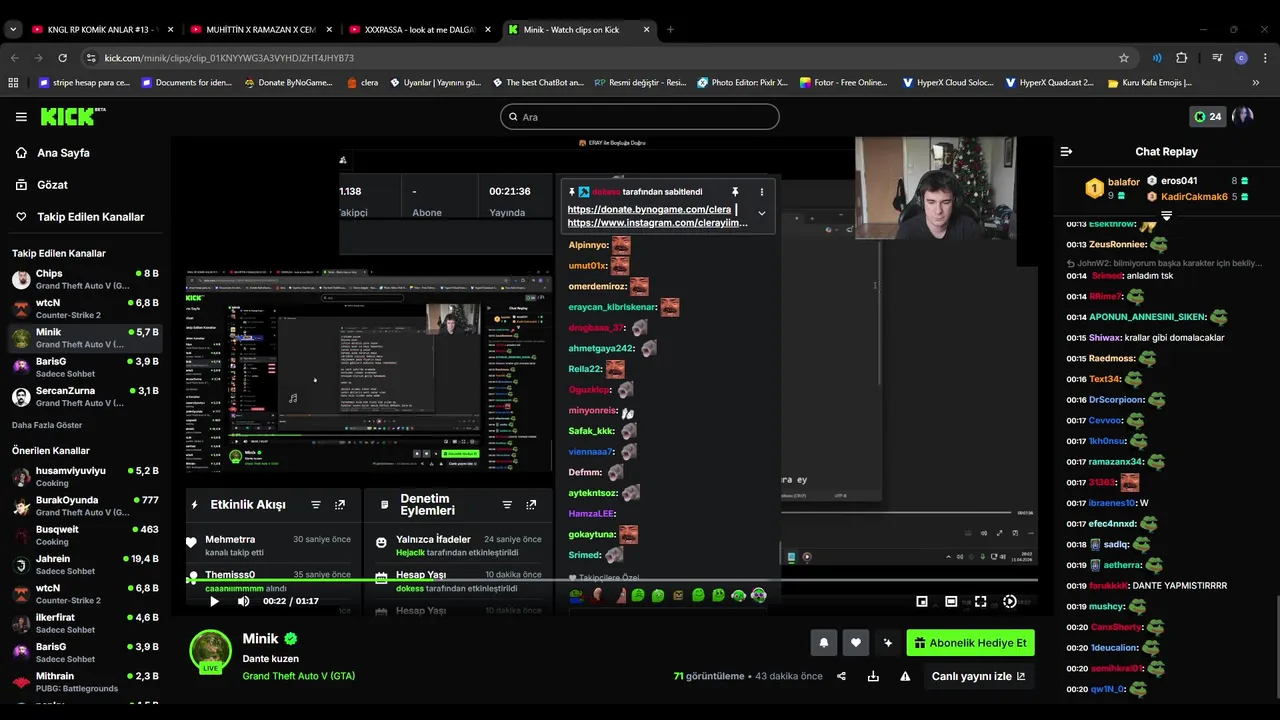Report the clip with warning icon
The image size is (1280, 720).
(x=905, y=676)
